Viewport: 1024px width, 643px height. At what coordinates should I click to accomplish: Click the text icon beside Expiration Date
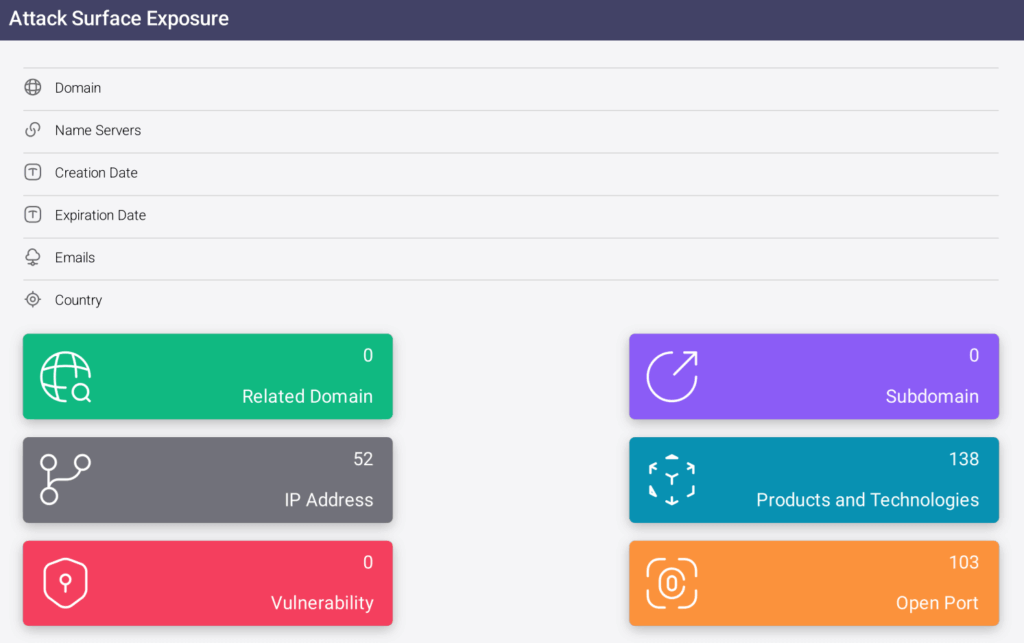(x=33, y=215)
